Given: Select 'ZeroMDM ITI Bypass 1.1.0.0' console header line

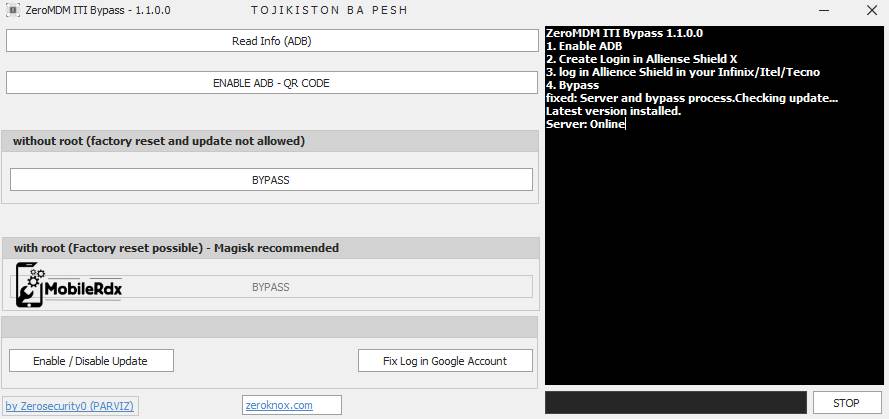Looking at the screenshot, I should coord(624,33).
